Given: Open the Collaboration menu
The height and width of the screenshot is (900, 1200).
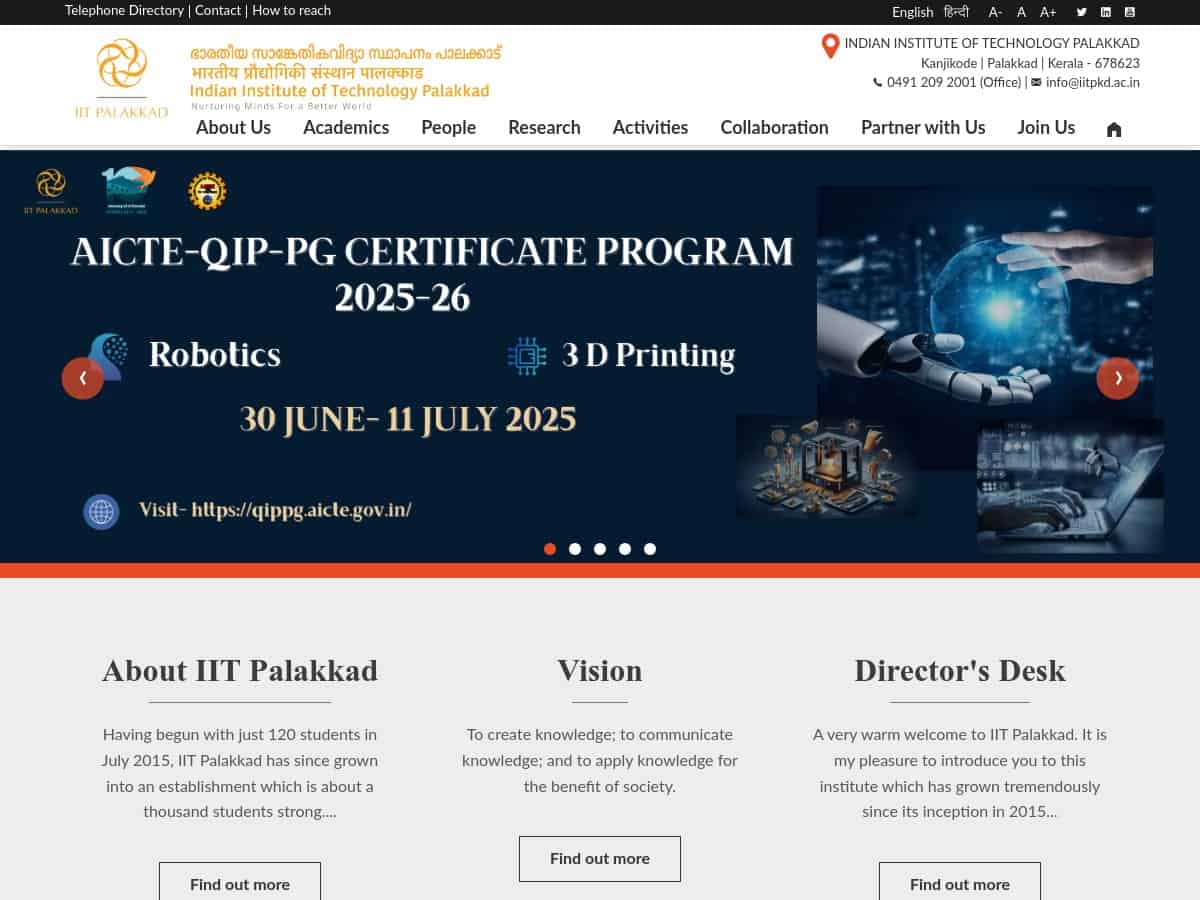Looking at the screenshot, I should (774, 127).
